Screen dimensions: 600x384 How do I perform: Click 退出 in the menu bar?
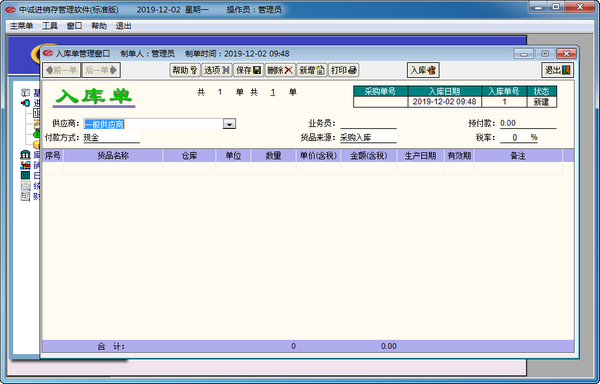(123, 26)
